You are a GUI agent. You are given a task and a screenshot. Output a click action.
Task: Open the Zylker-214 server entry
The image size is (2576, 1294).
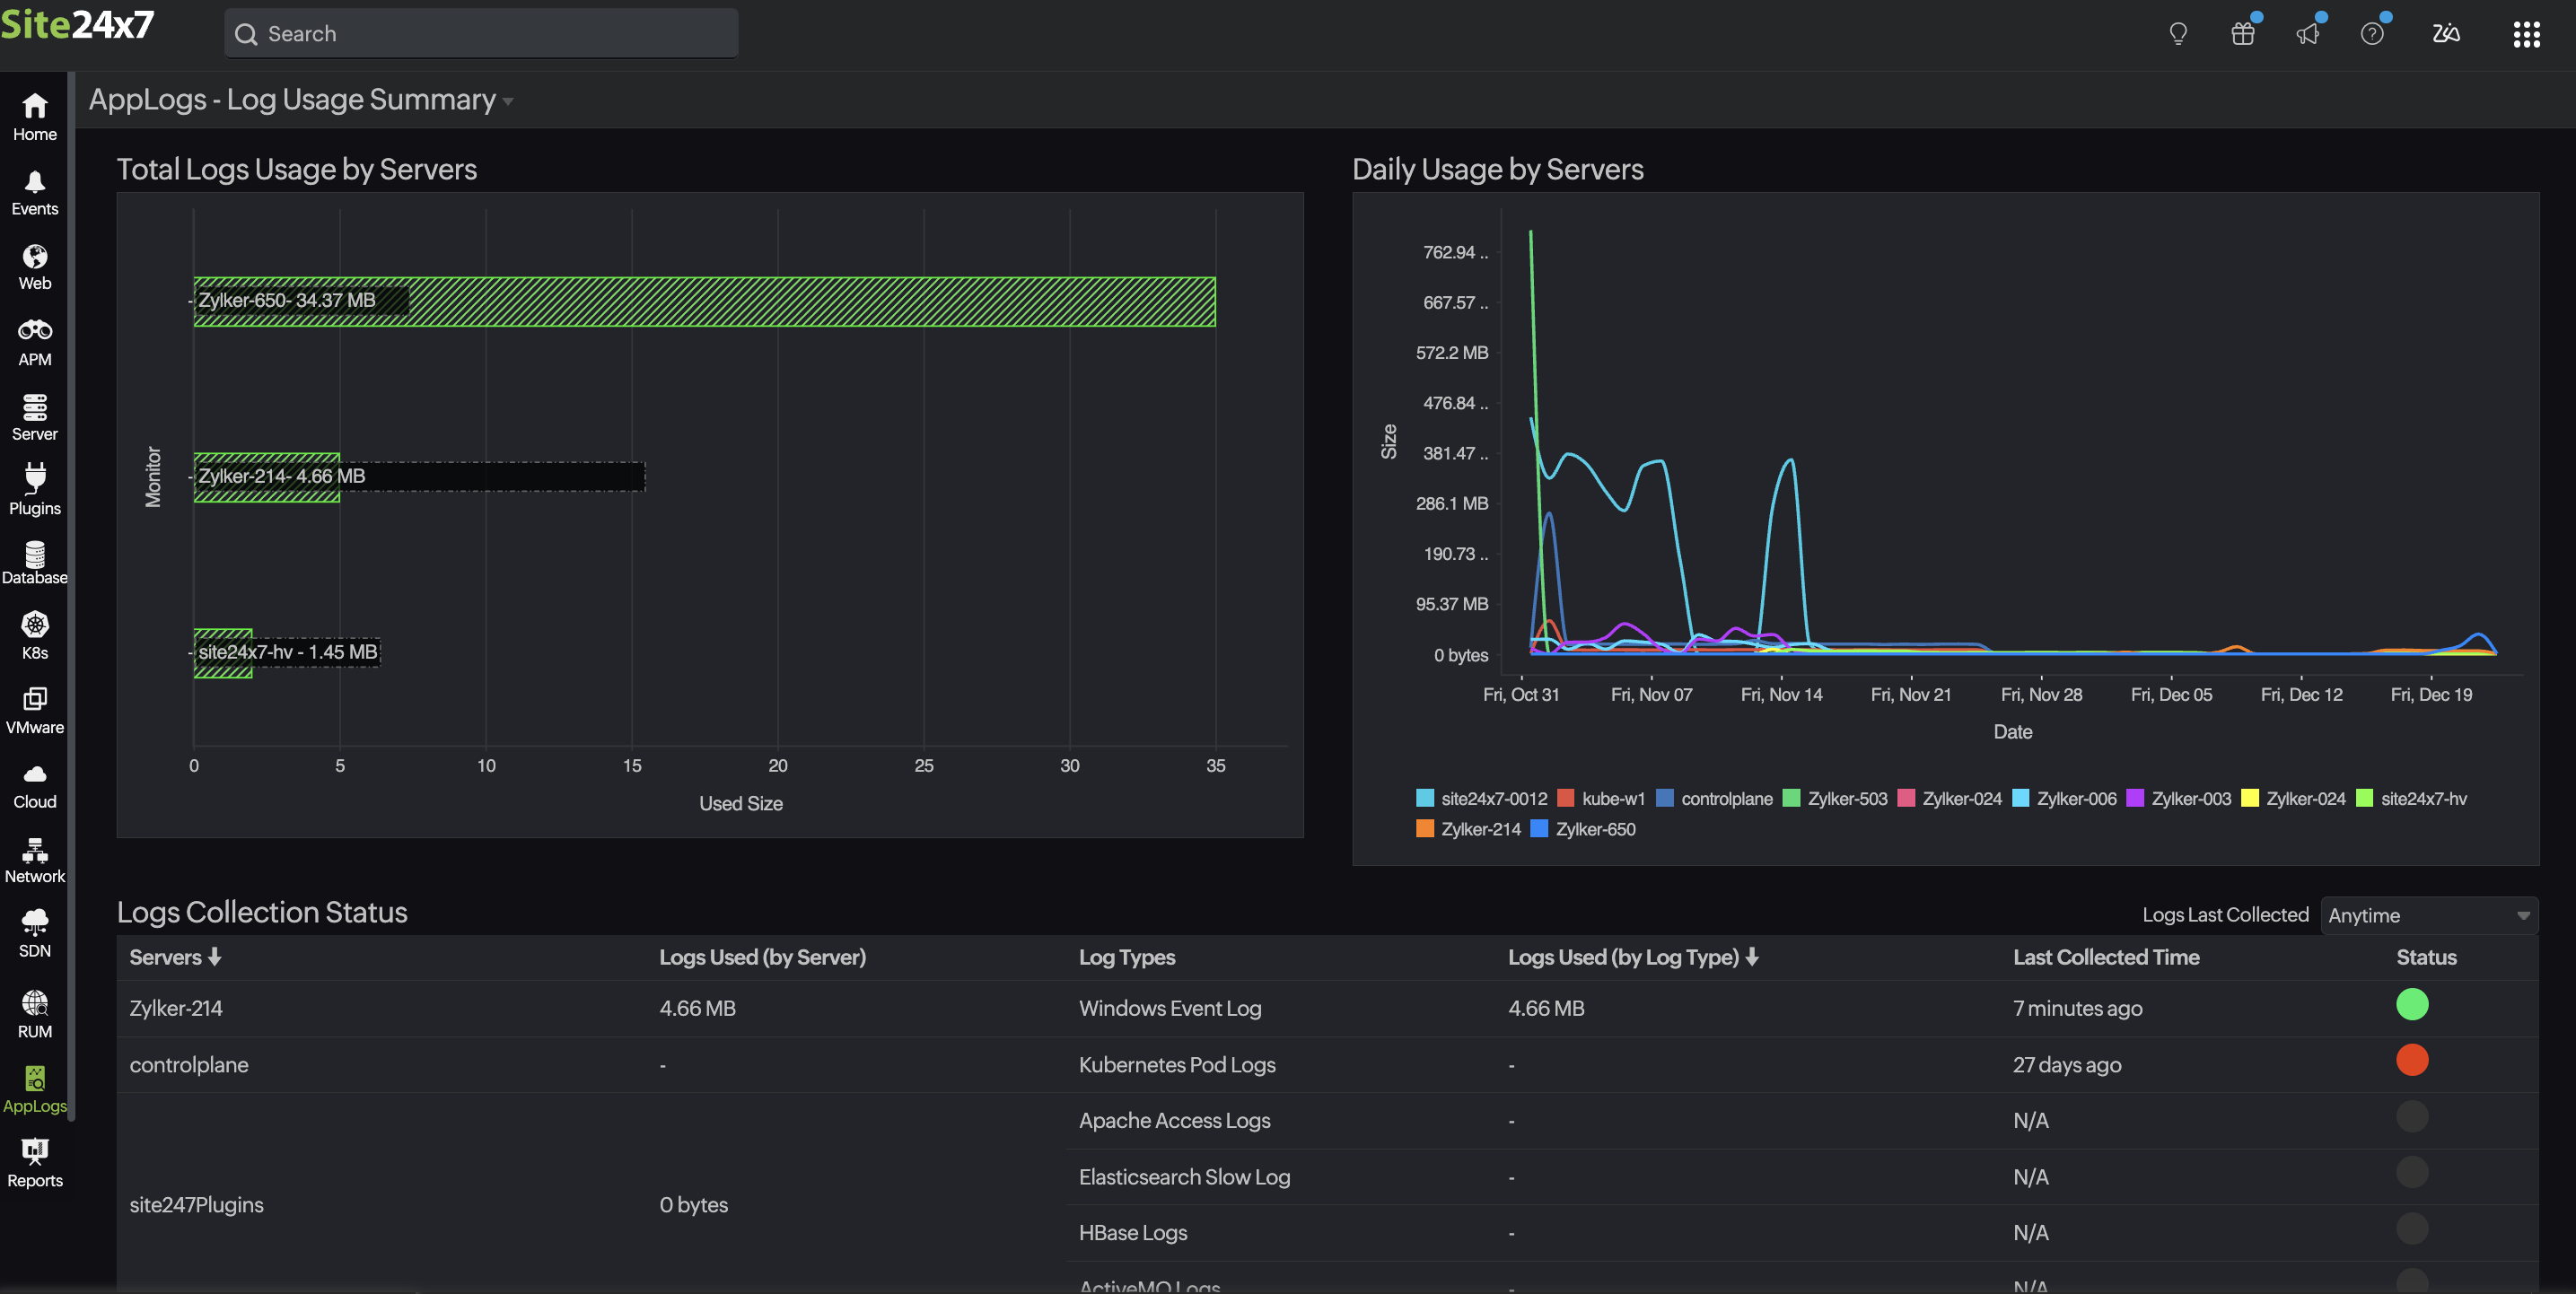coord(176,1008)
